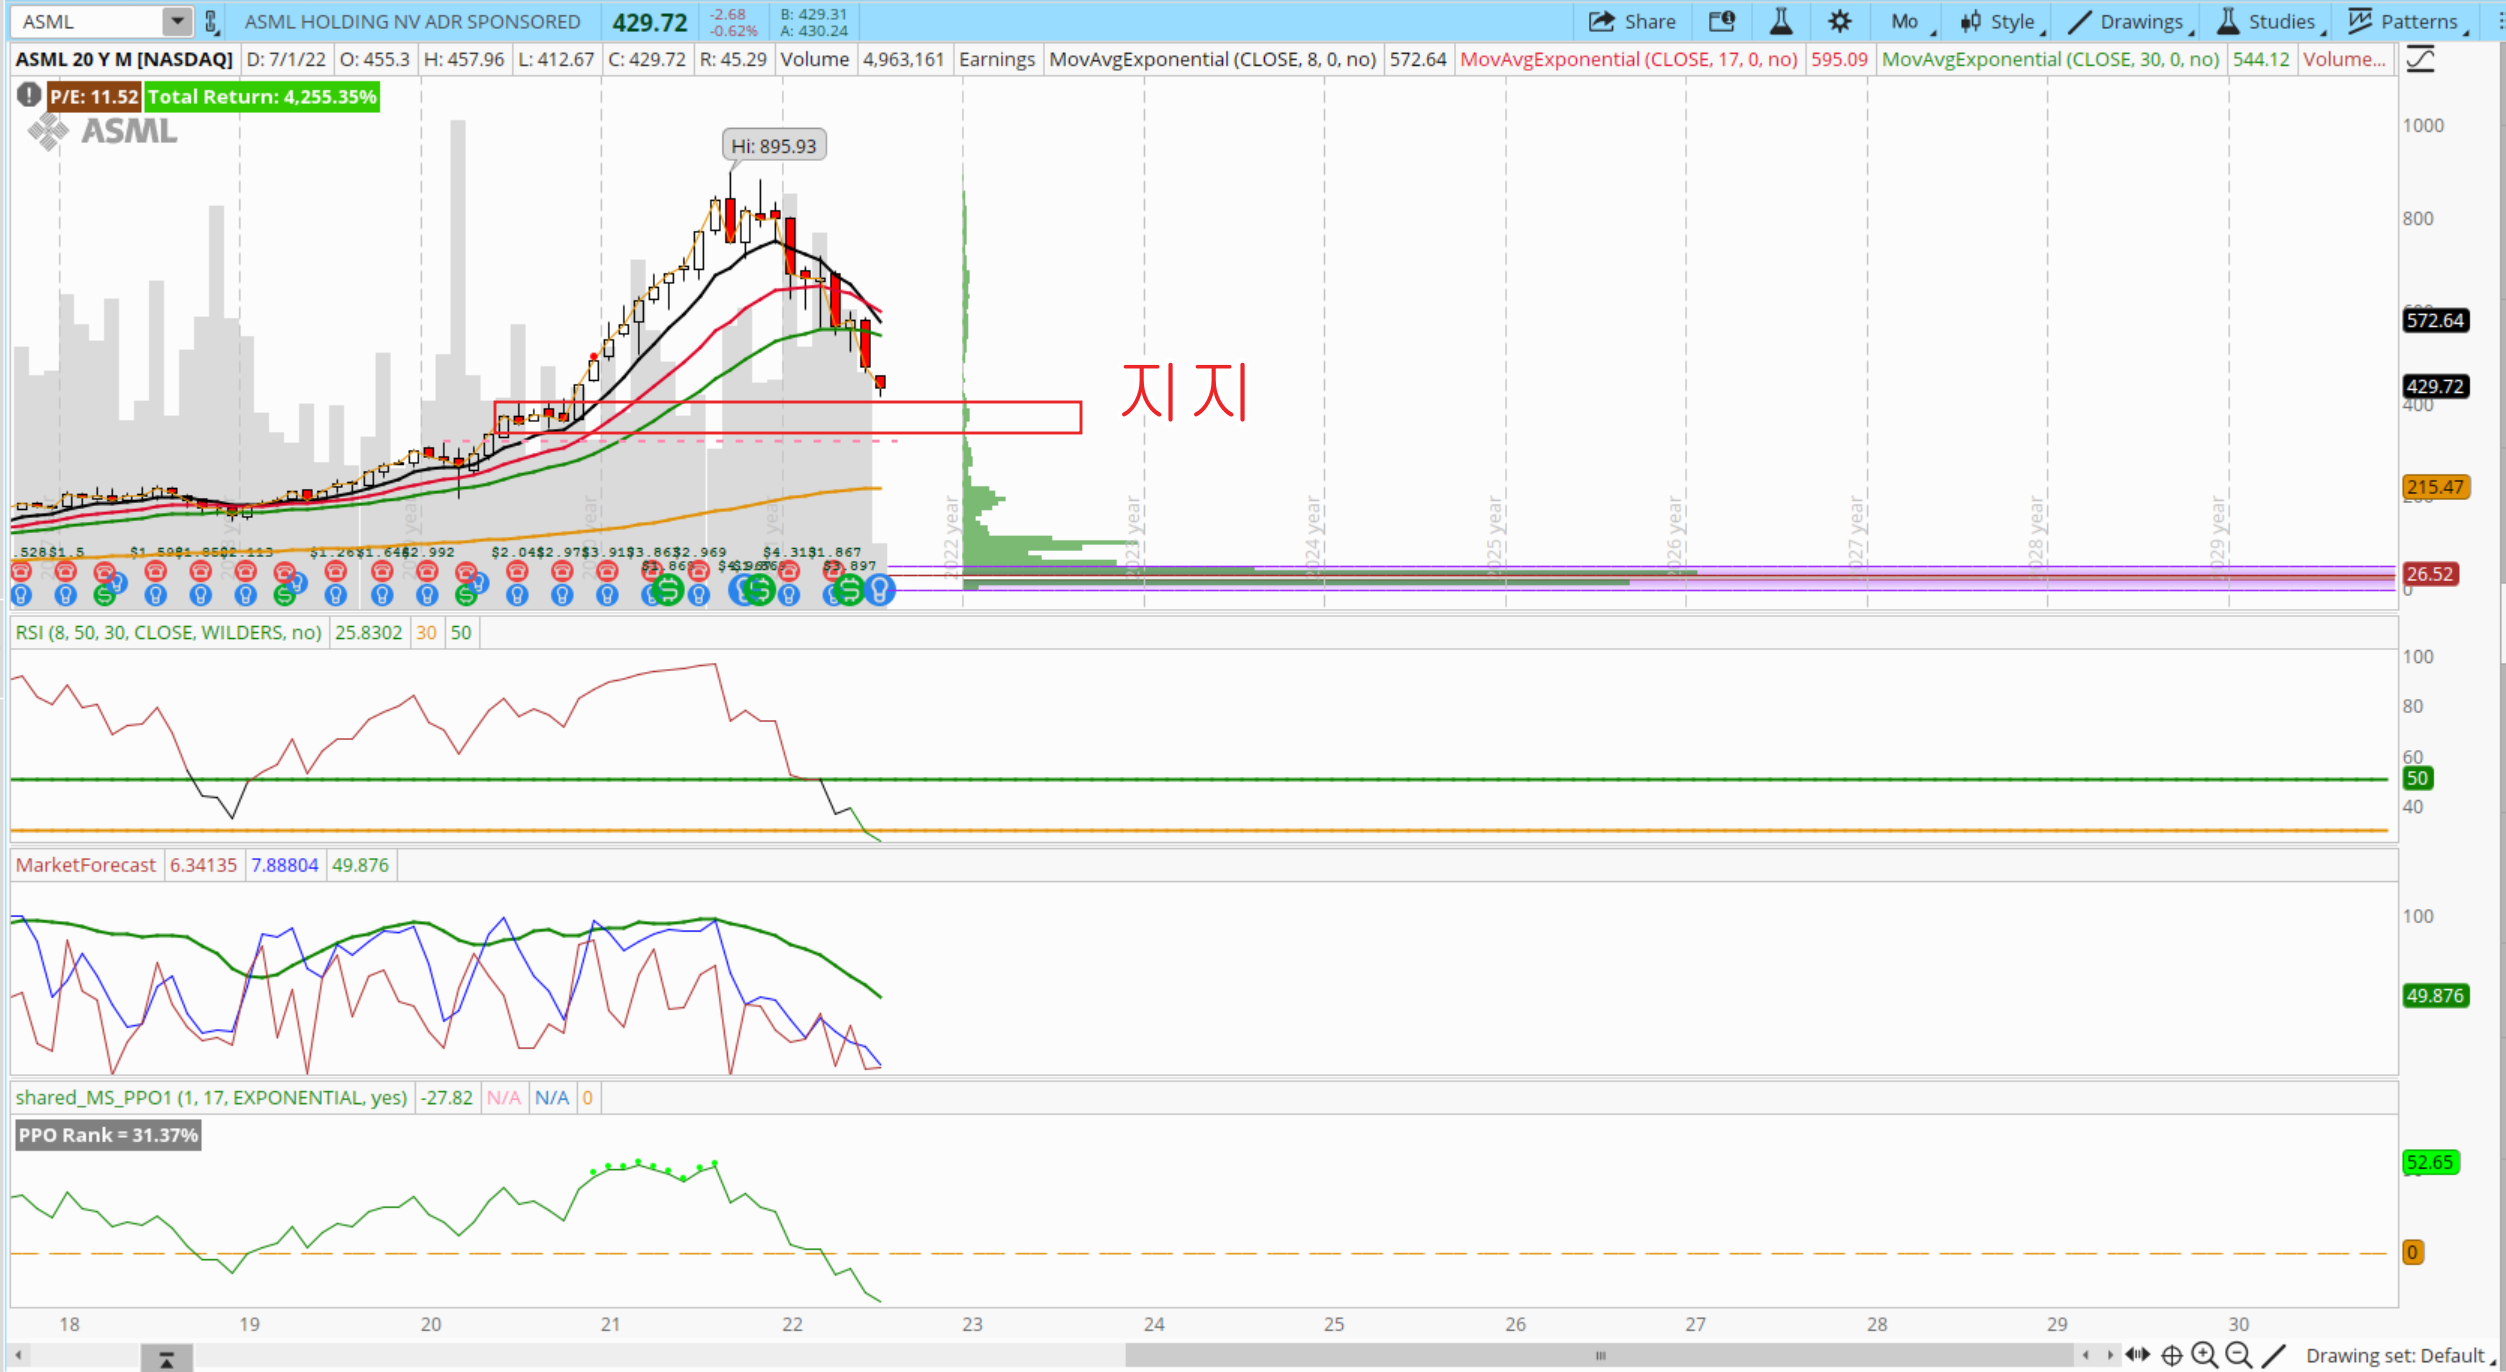
Task: Click the zoom in magnifier icon
Action: pos(2204,1355)
